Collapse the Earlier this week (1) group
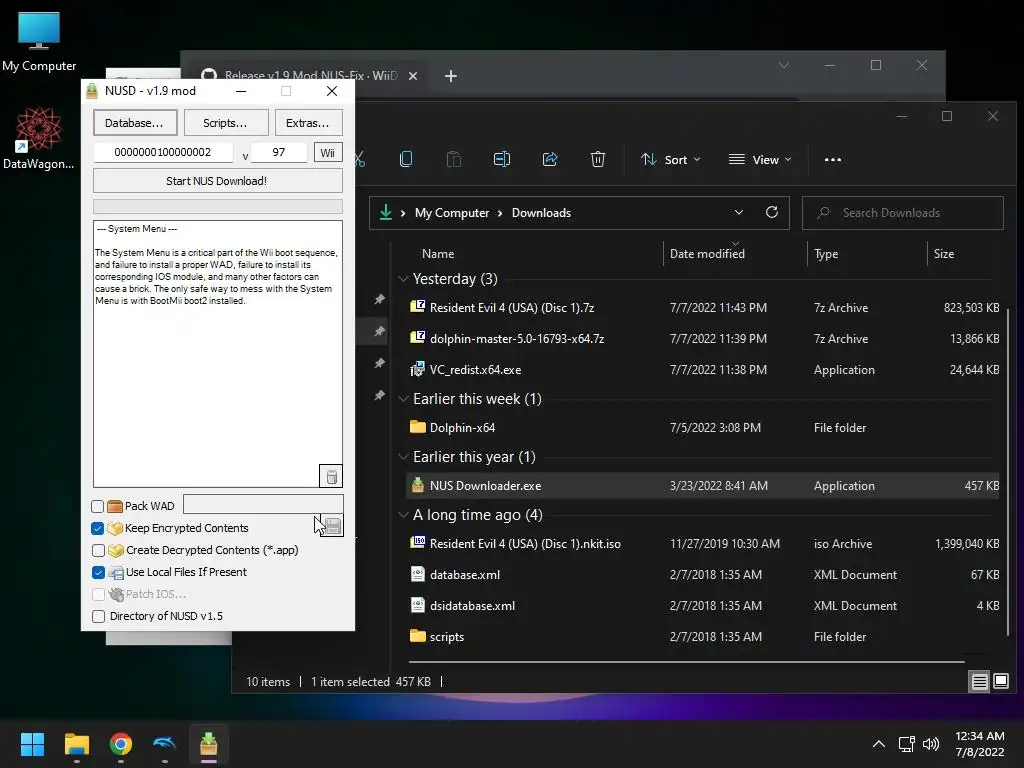The width and height of the screenshot is (1024, 768). coord(403,399)
